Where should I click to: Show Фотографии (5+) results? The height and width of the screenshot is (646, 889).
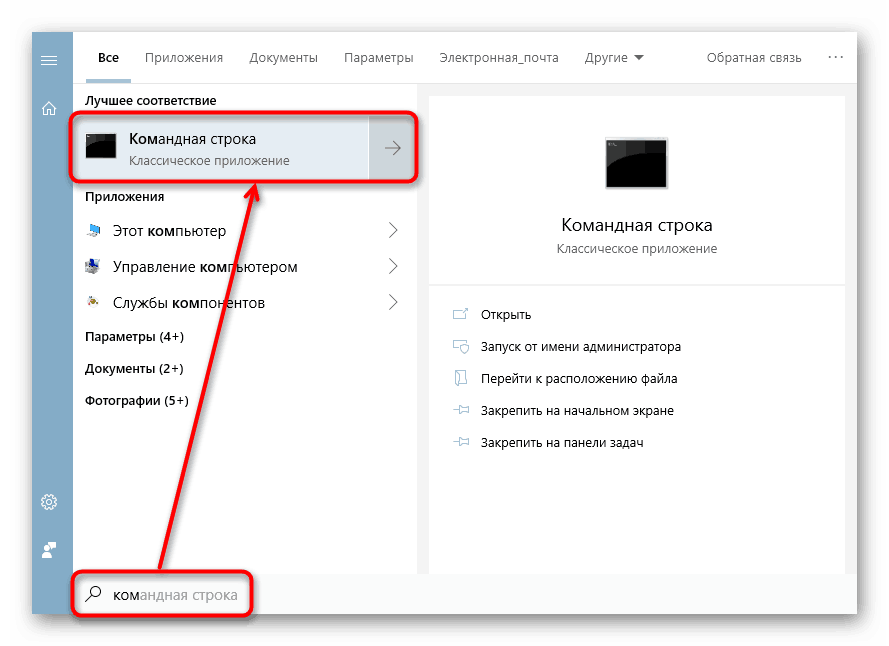(x=137, y=401)
